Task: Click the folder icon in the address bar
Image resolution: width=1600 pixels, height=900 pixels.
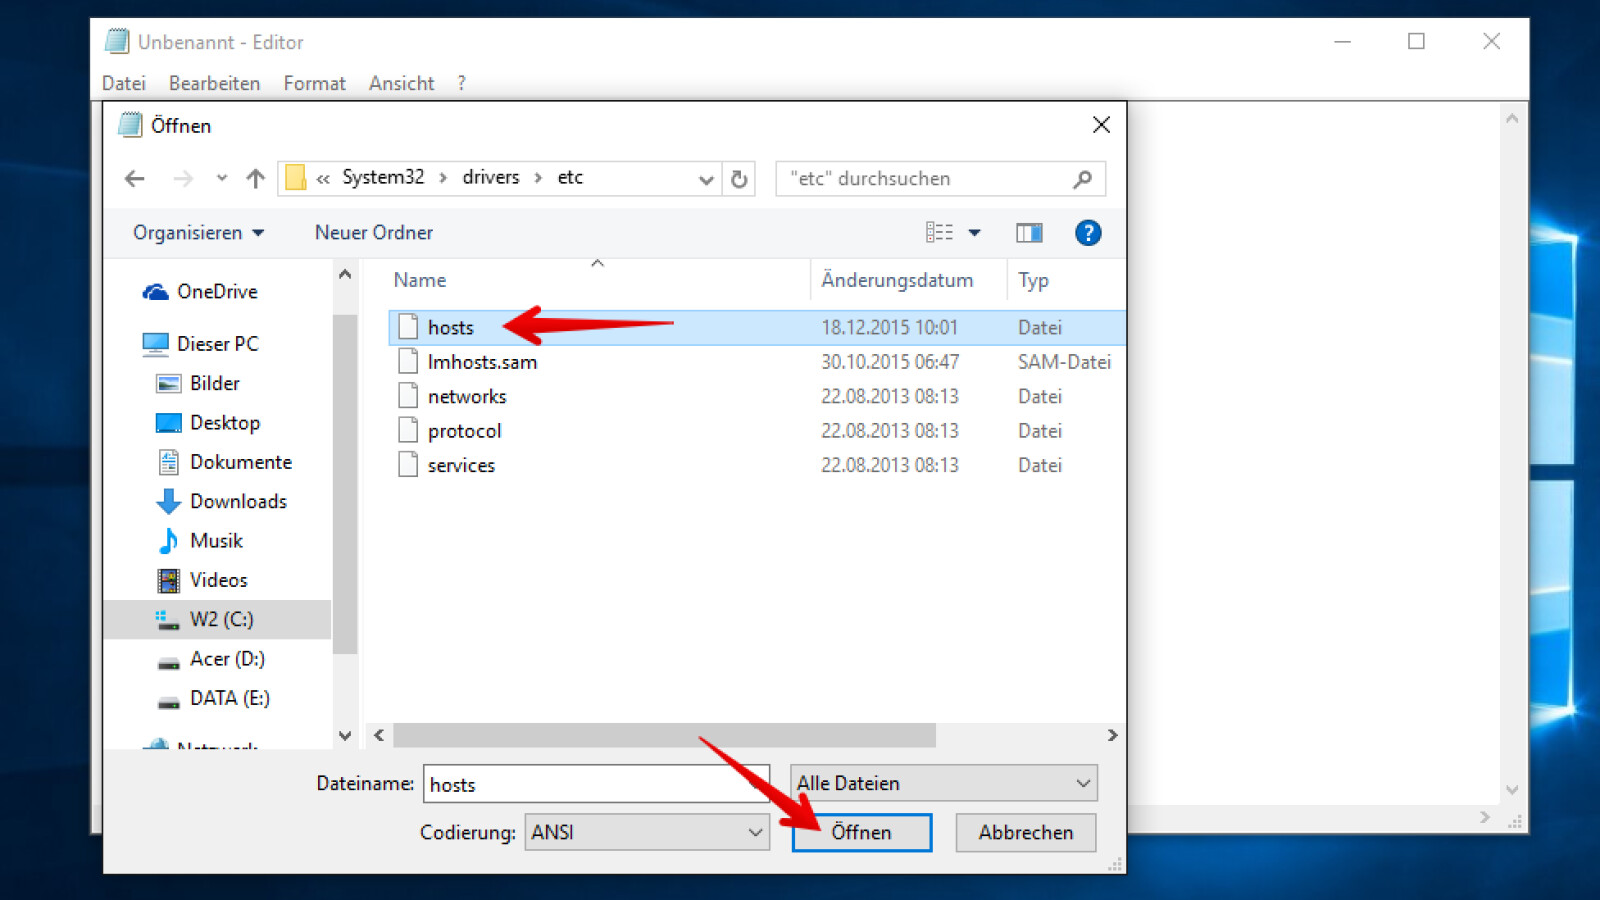Action: [296, 177]
